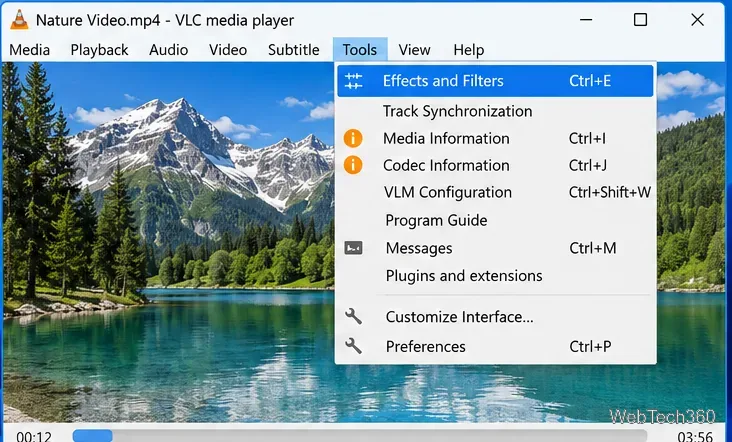
Task: Click the Ctrl+M shortcut label
Action: (592, 248)
